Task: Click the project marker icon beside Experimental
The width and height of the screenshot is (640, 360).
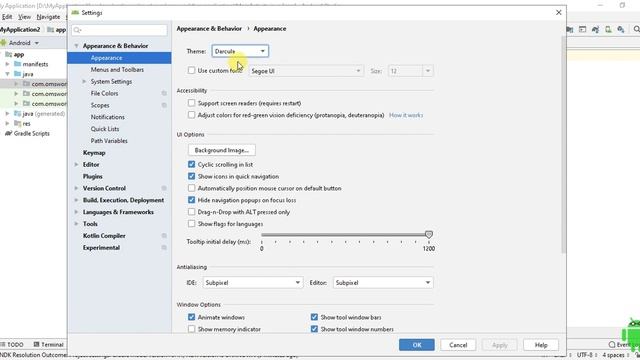Action: [x=164, y=248]
